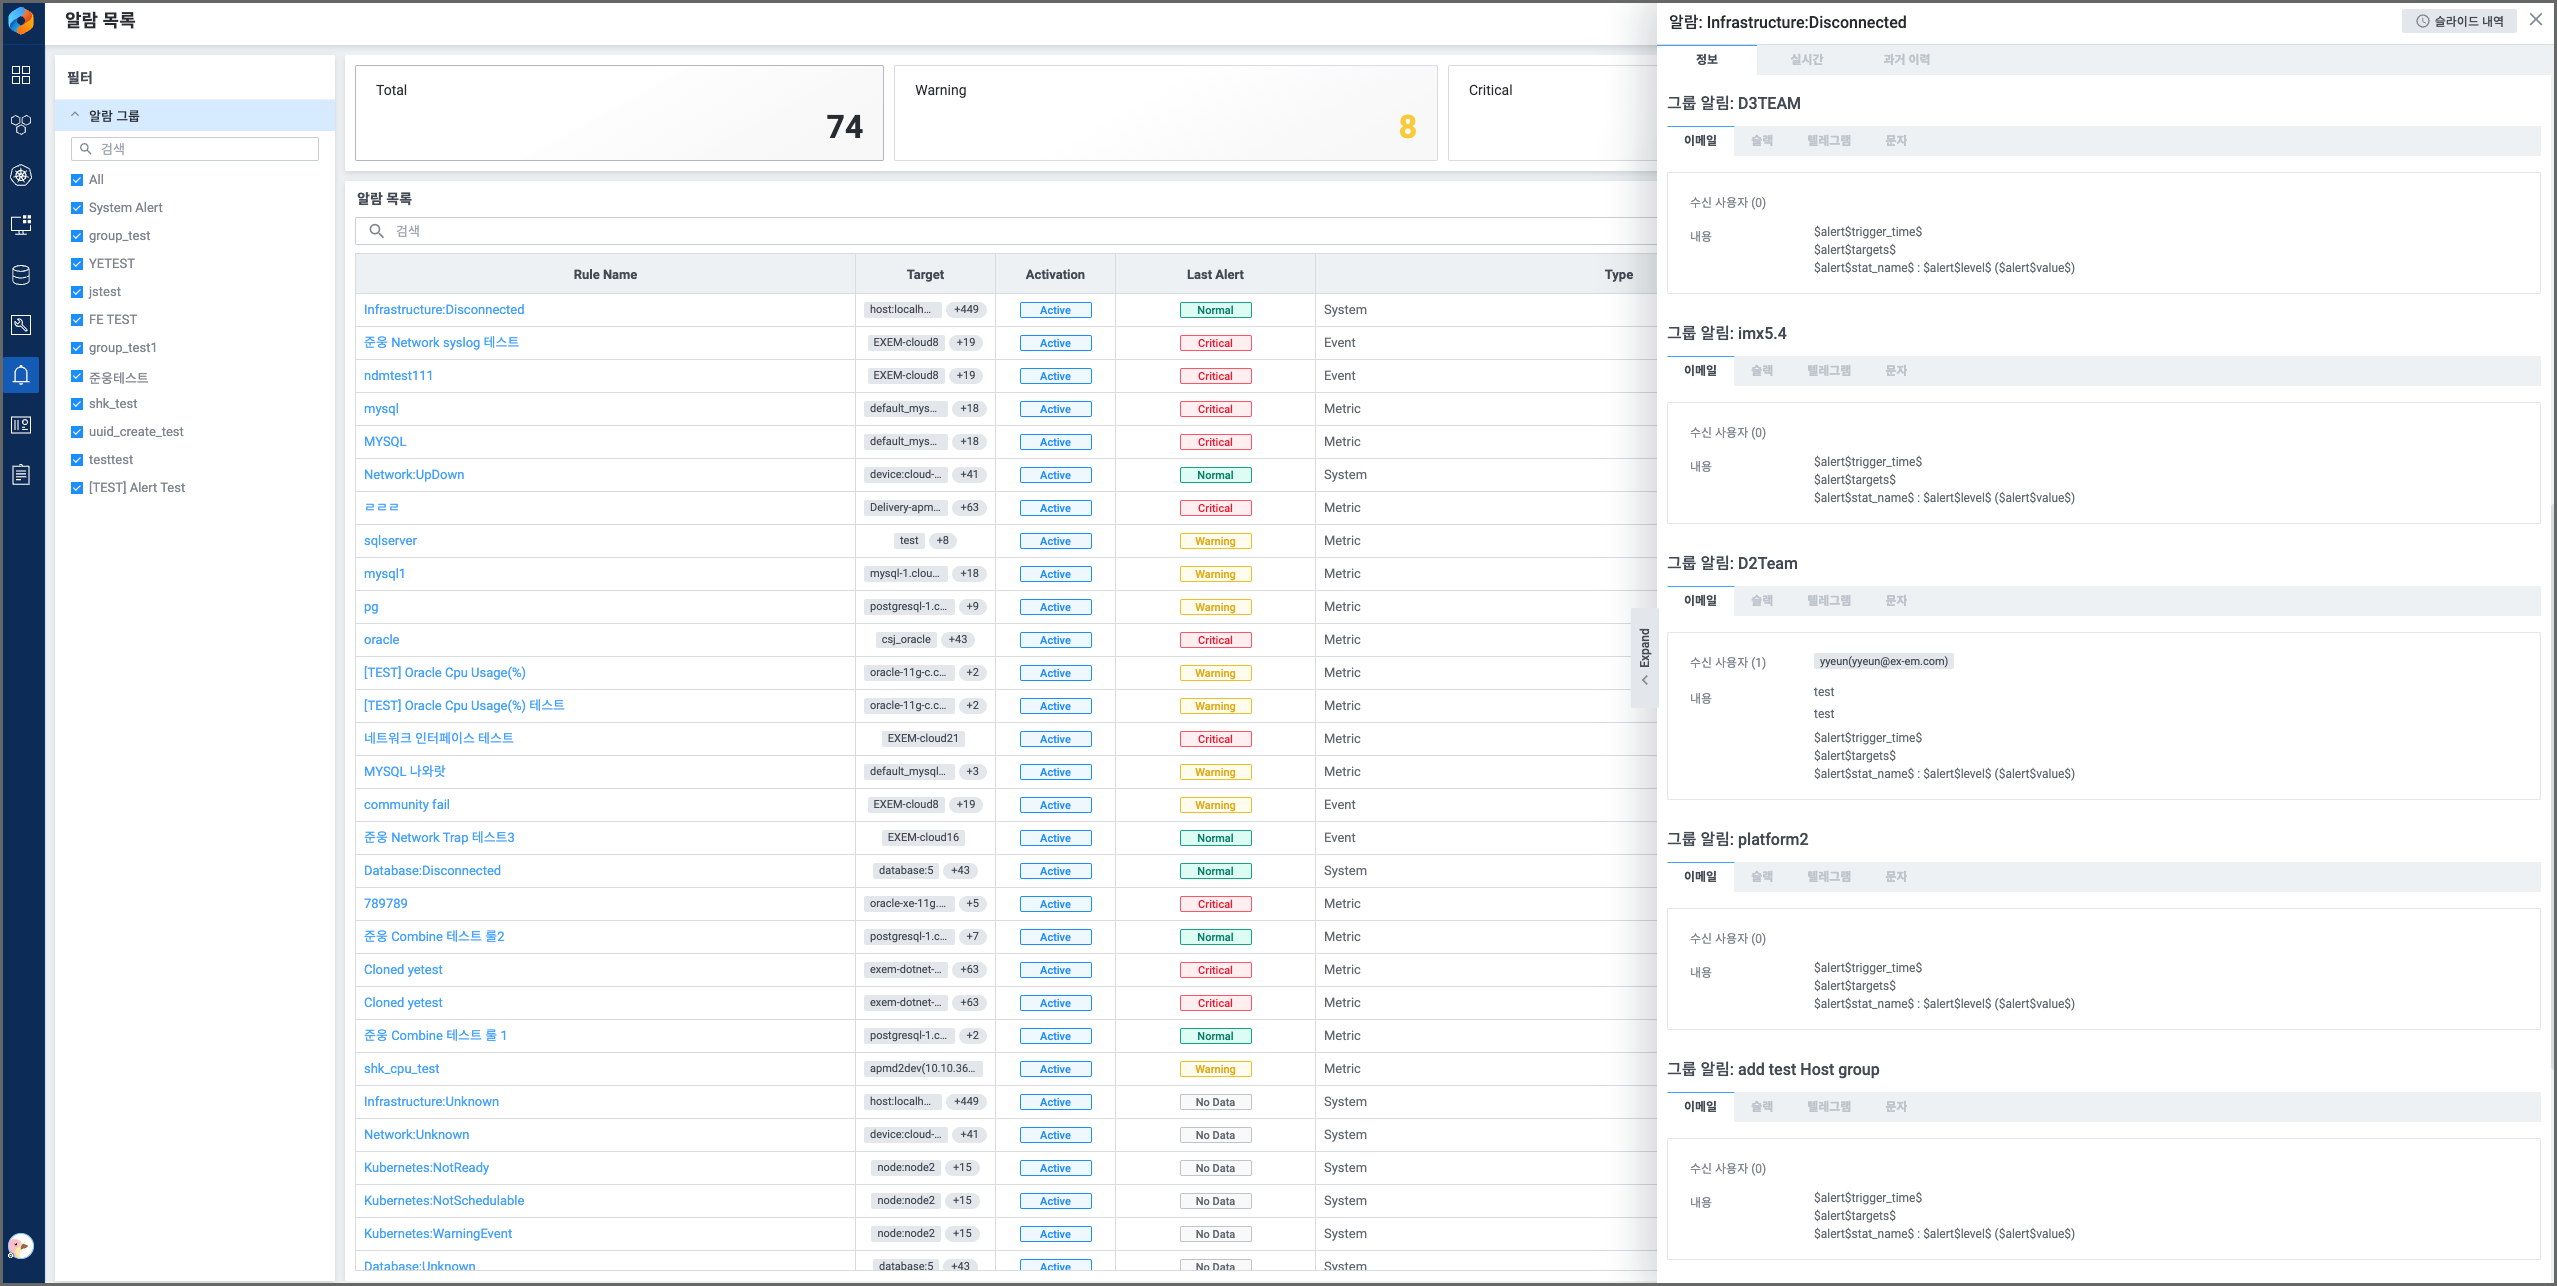This screenshot has height=1286, width=2557.
Task: Click the 알람 목록 search field
Action: tap(1000, 231)
